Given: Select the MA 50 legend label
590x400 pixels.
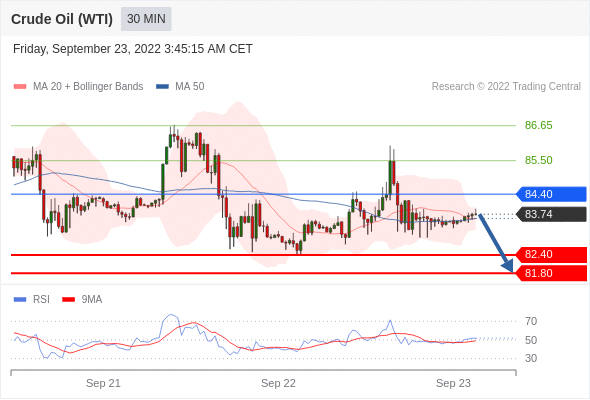Looking at the screenshot, I should pos(190,87).
